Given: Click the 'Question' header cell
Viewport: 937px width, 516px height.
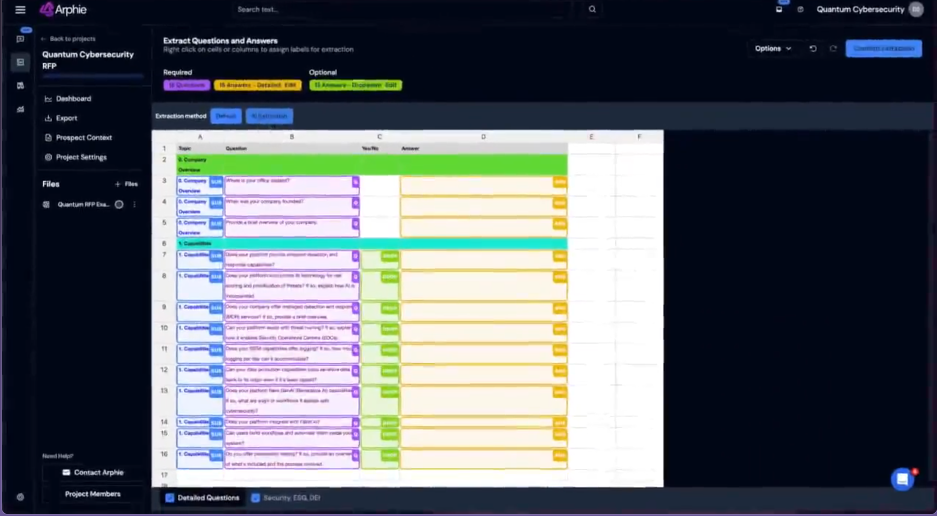Looking at the screenshot, I should pyautogui.click(x=292, y=148).
